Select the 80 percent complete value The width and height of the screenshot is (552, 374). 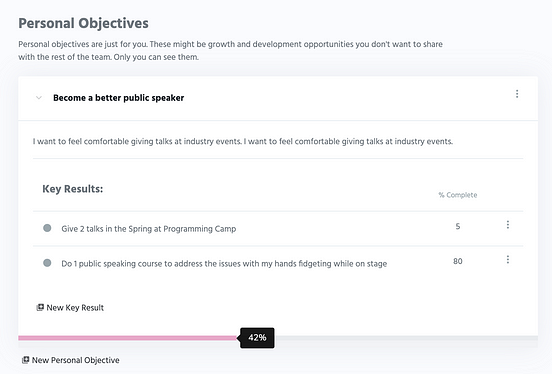click(458, 261)
